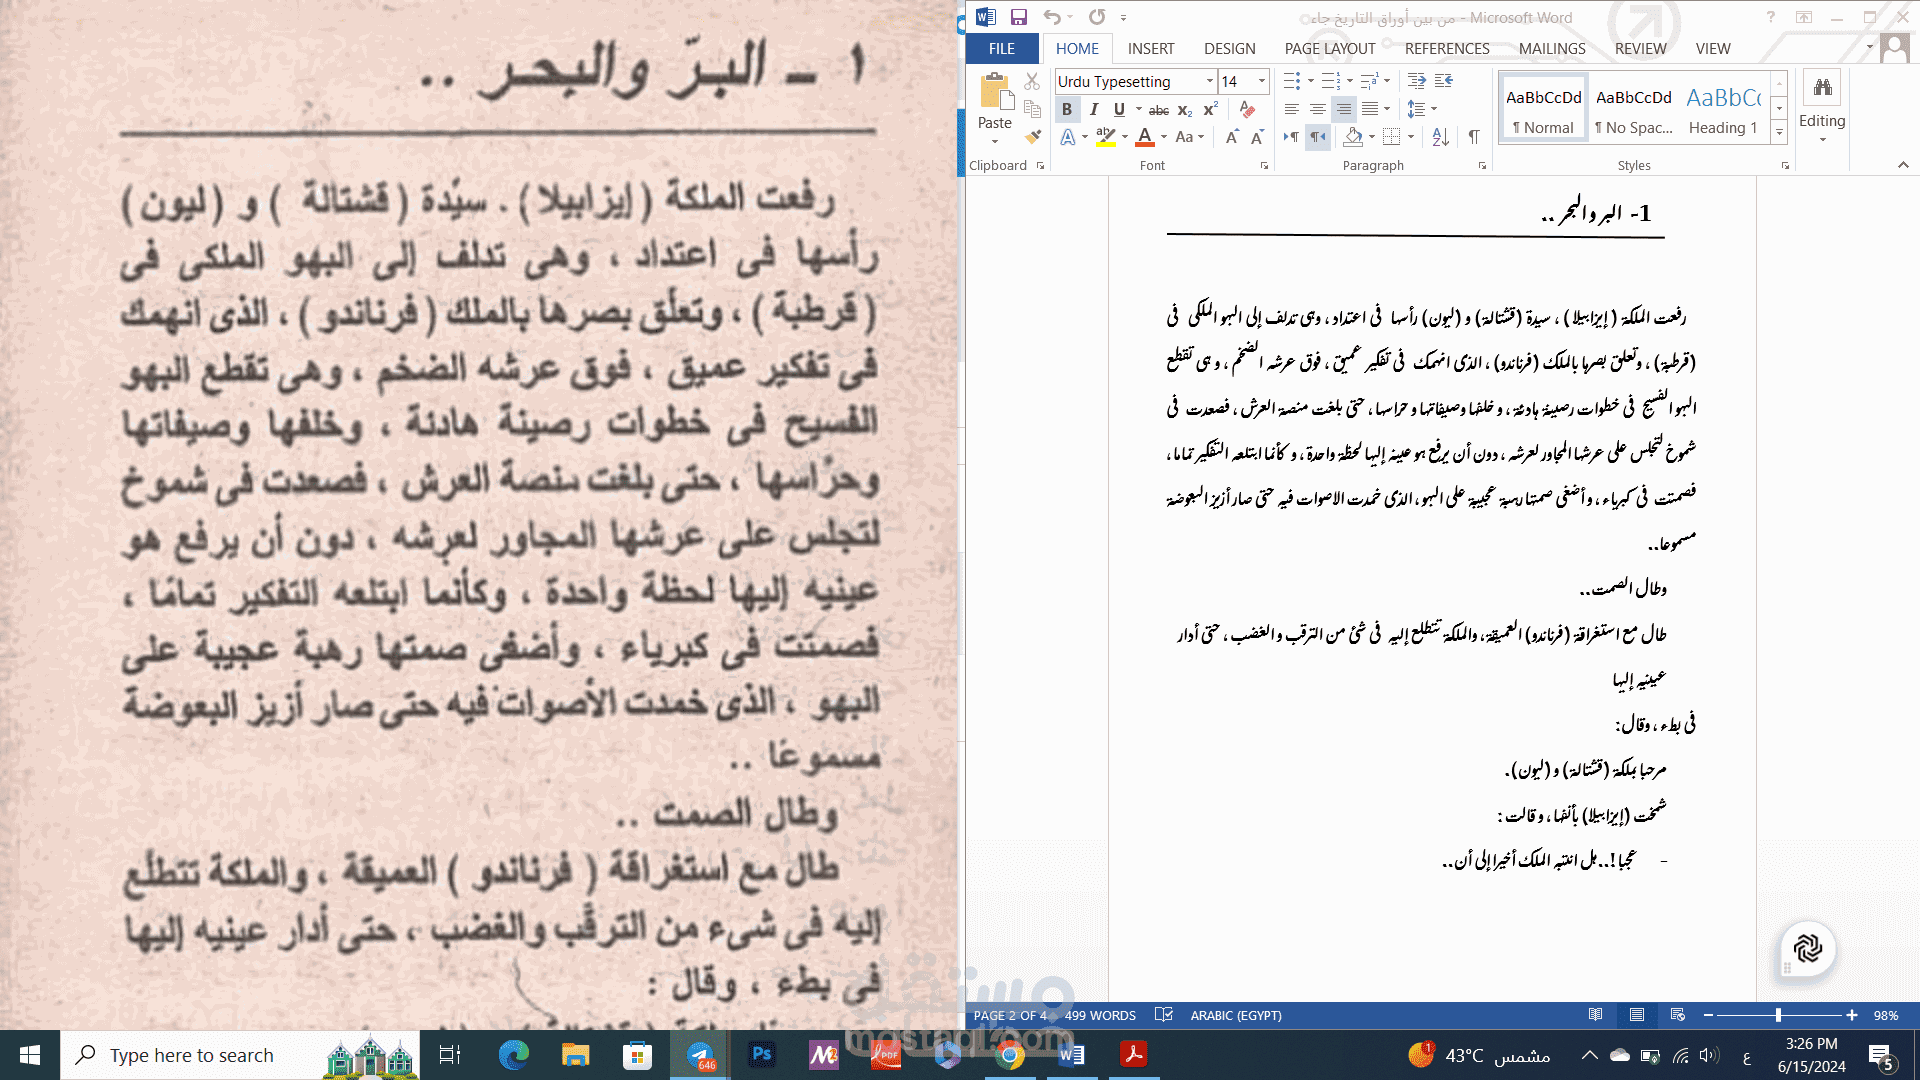Click the Sort A-Z icon
This screenshot has height=1080, width=1920.
[x=1440, y=137]
